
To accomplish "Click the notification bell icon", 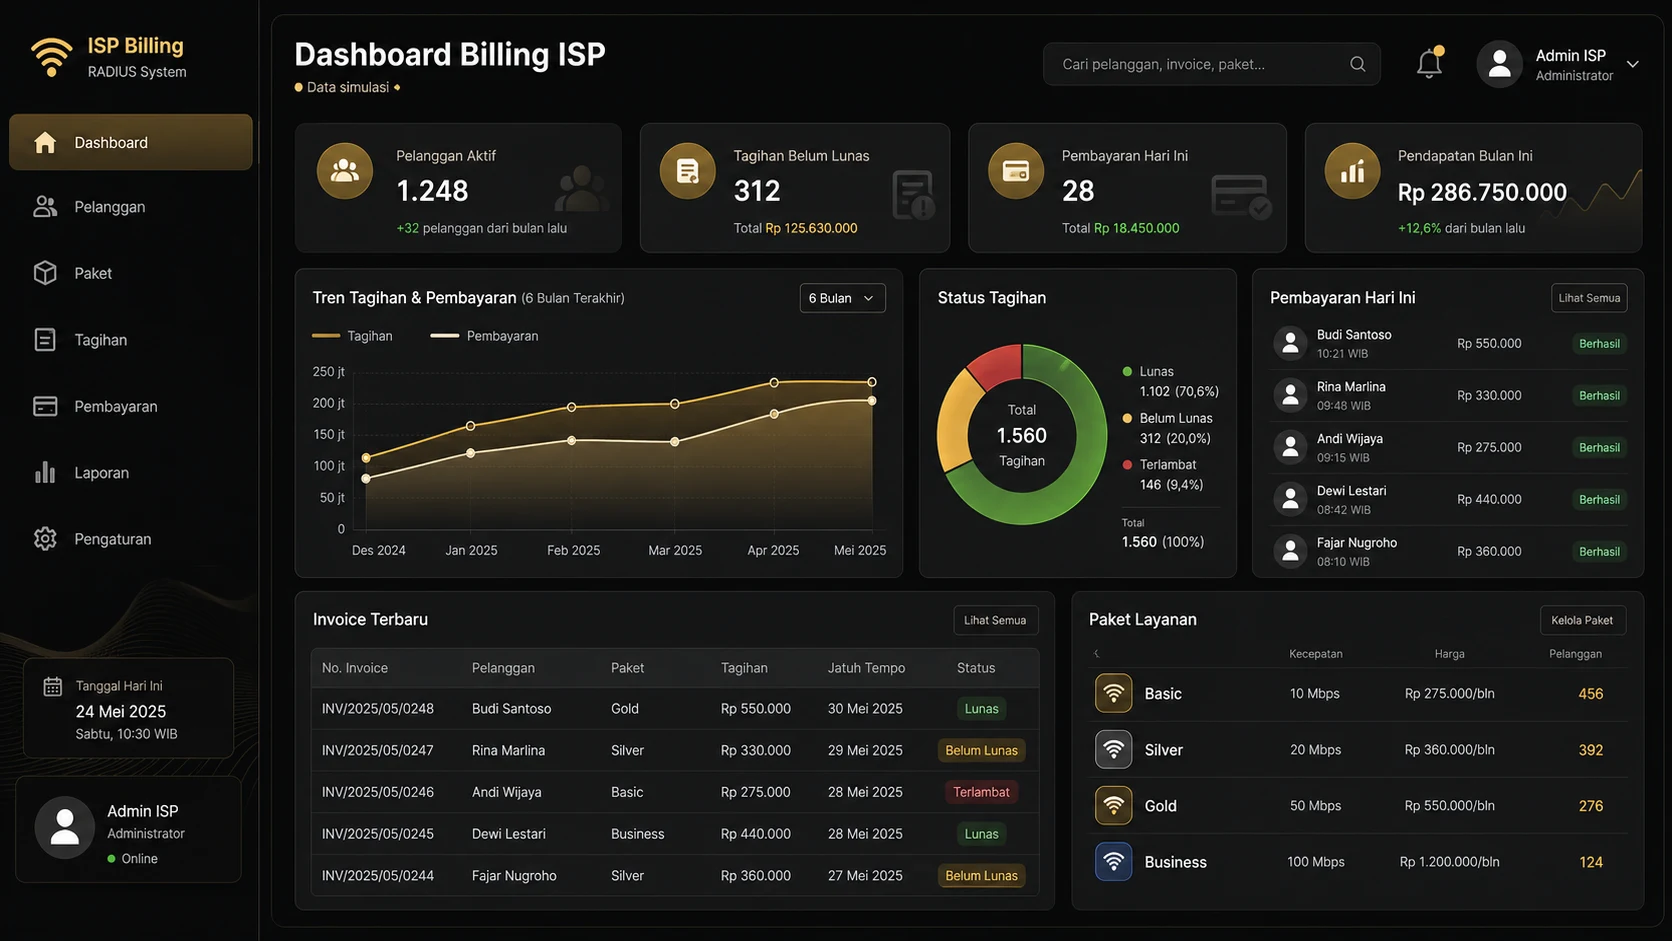I will point(1430,63).
